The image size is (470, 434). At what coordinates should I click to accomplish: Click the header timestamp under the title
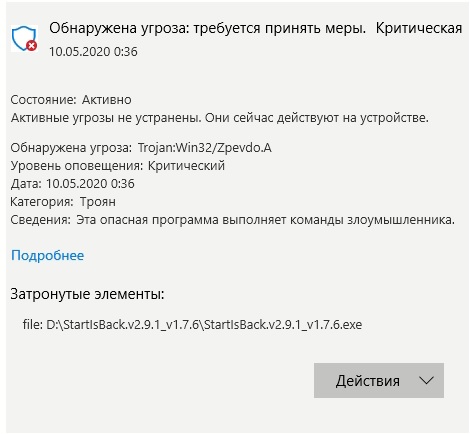coord(93,52)
